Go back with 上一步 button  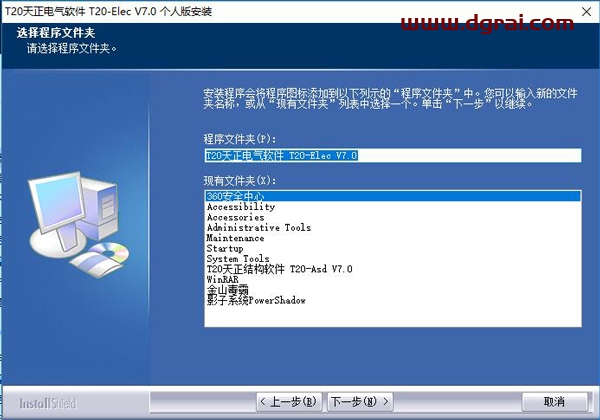(291, 402)
